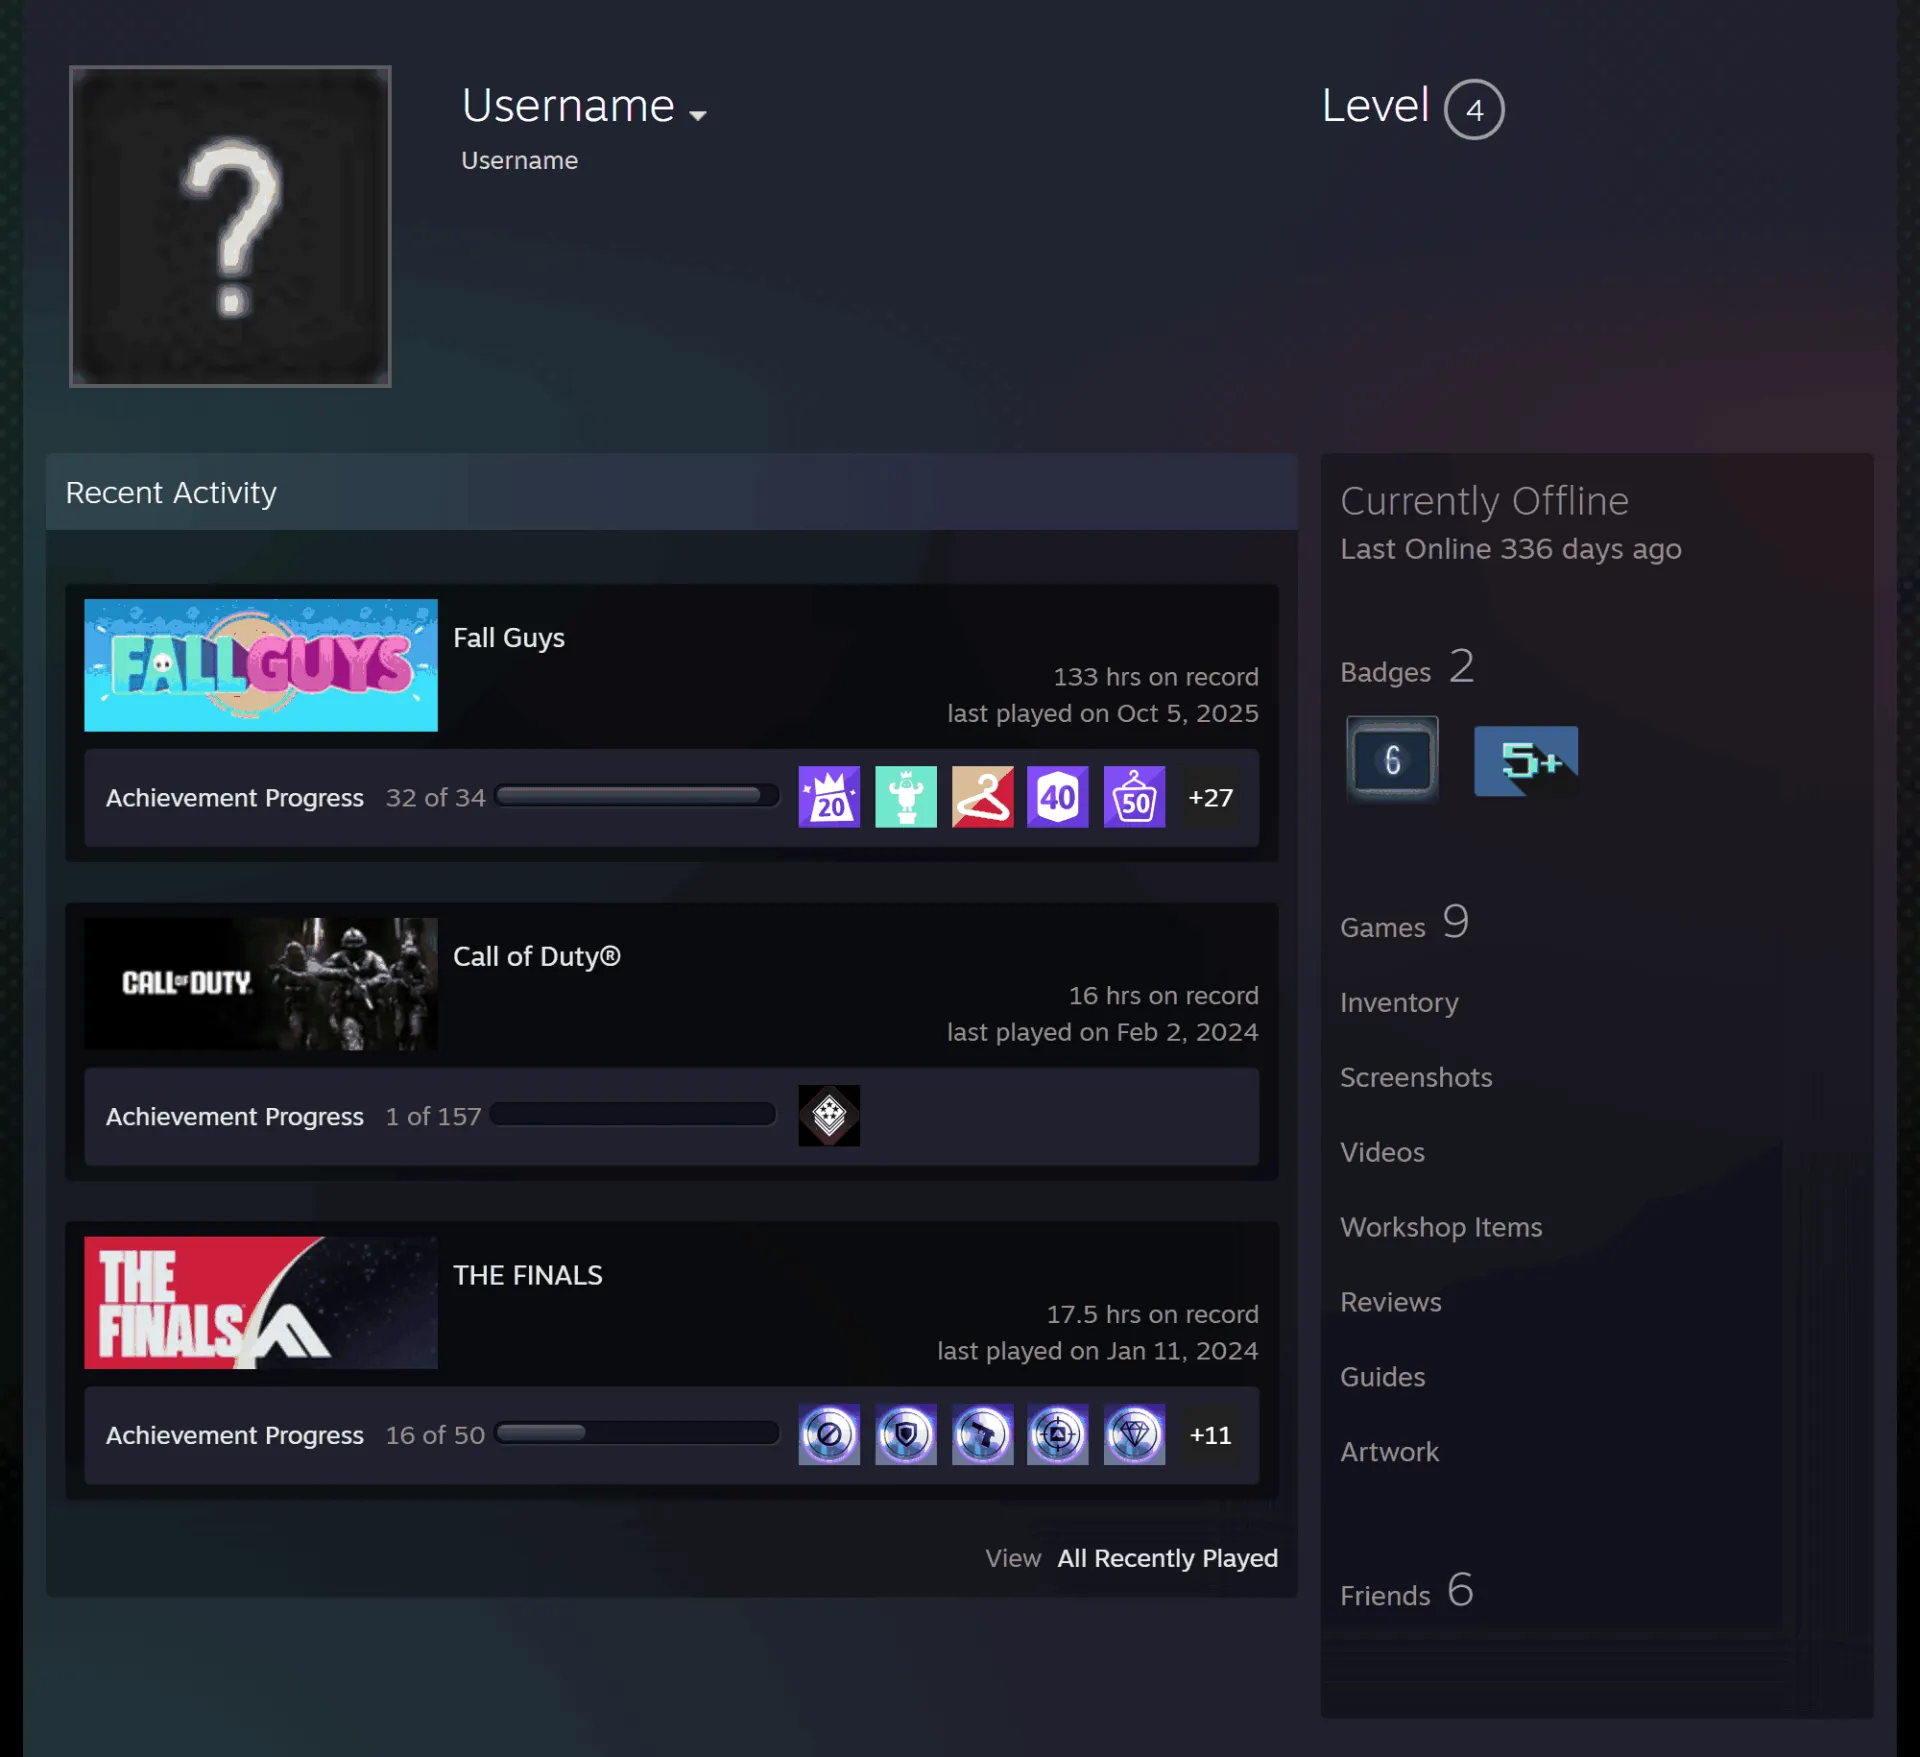Click the teal cactus achievement icon in Fall Guys
The image size is (1920, 1757).
906,797
